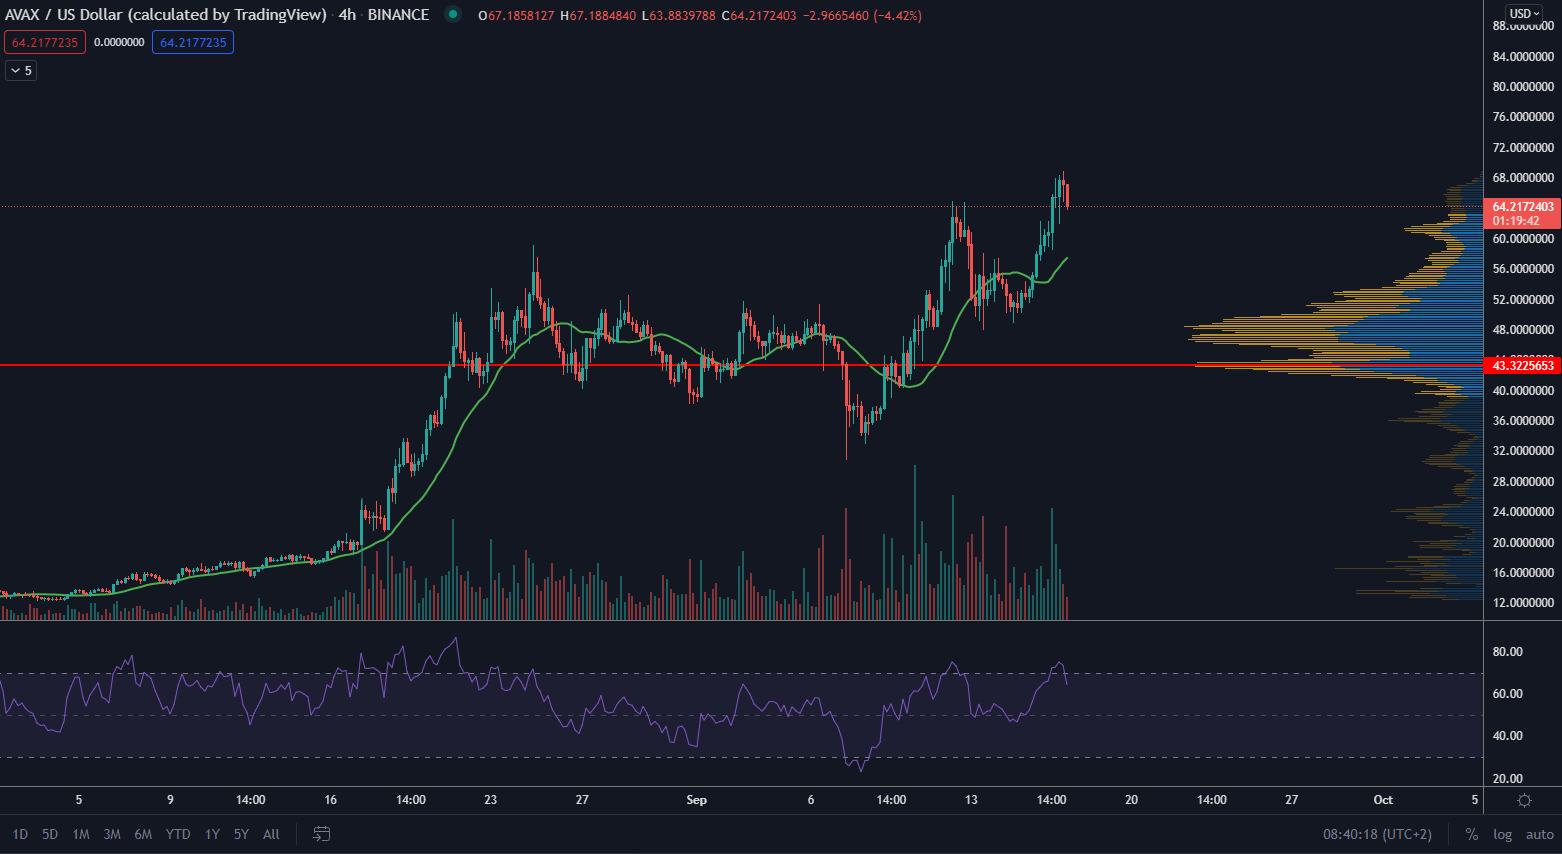Screen dimensions: 1562x854
Task: Select the 1D time range
Action: pos(20,834)
